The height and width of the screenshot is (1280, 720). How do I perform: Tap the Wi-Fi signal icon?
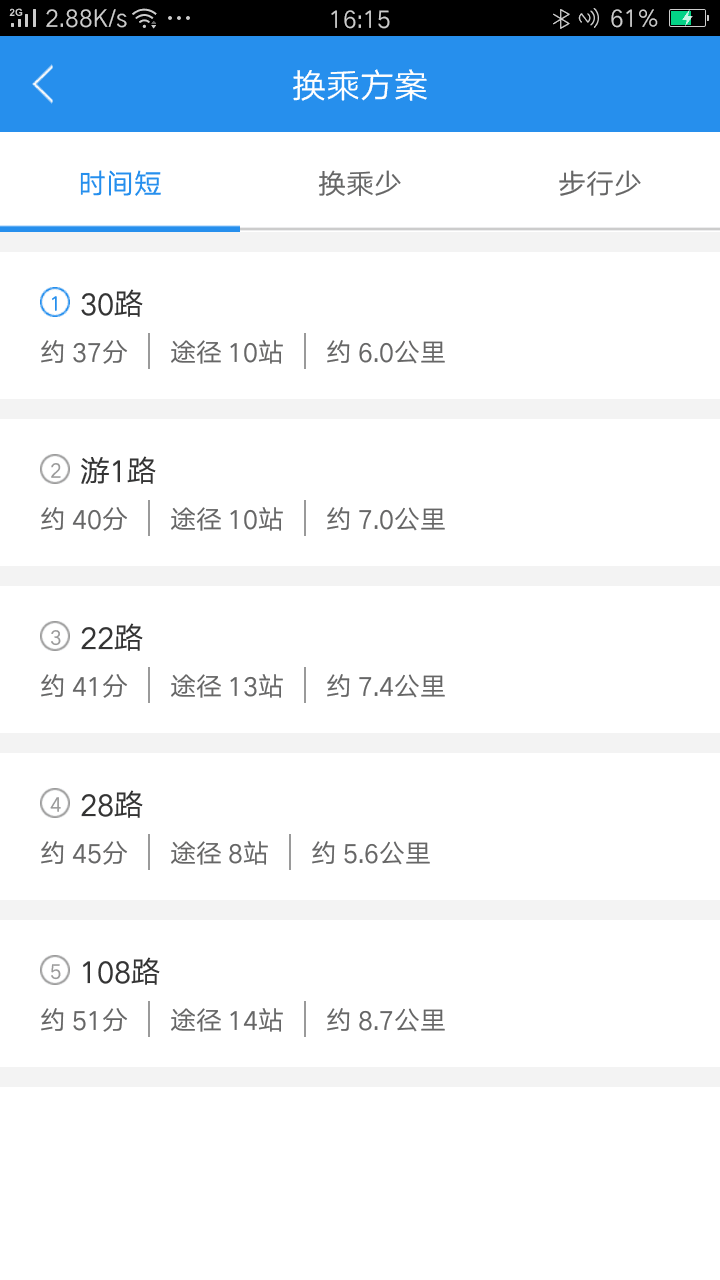tap(145, 18)
